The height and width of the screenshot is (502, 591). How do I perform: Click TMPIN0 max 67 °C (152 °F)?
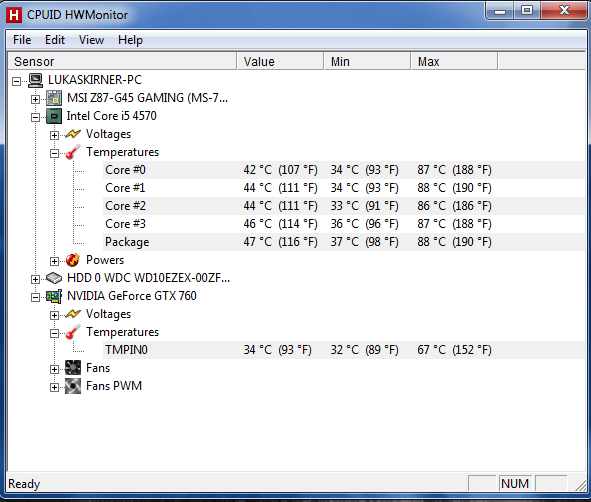click(x=454, y=350)
